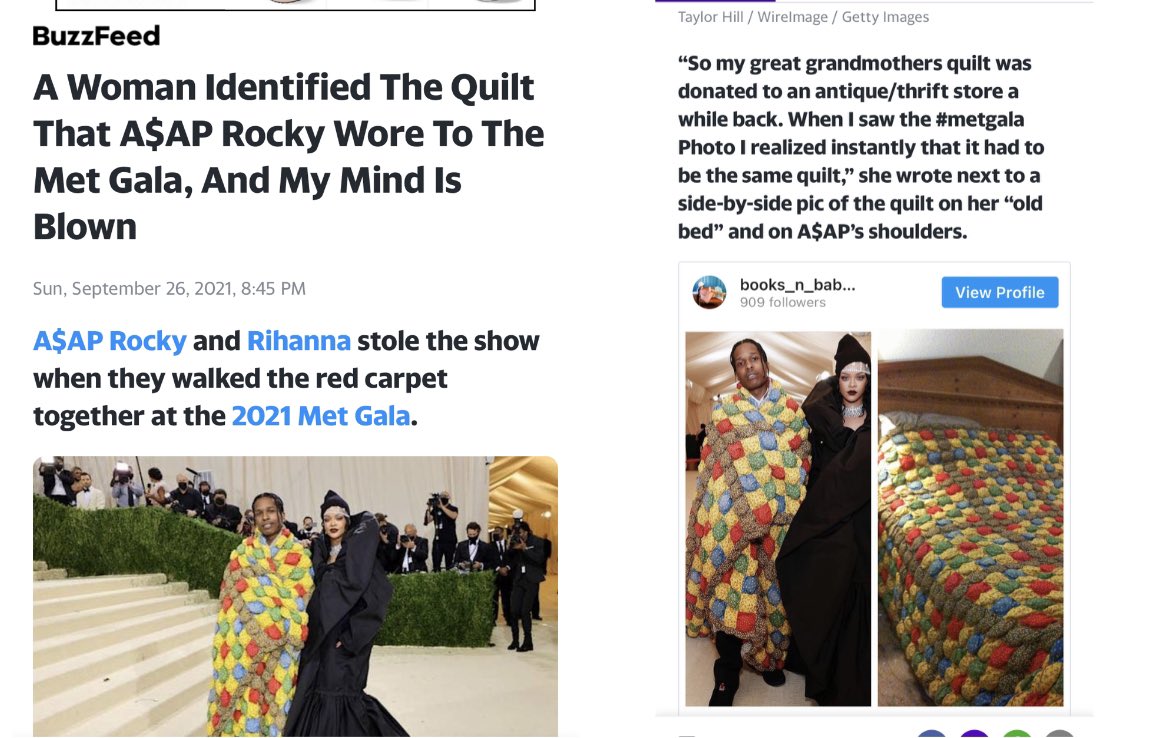
Task: Click the Taylor Hill / WireImage photo credit
Action: [x=804, y=17]
